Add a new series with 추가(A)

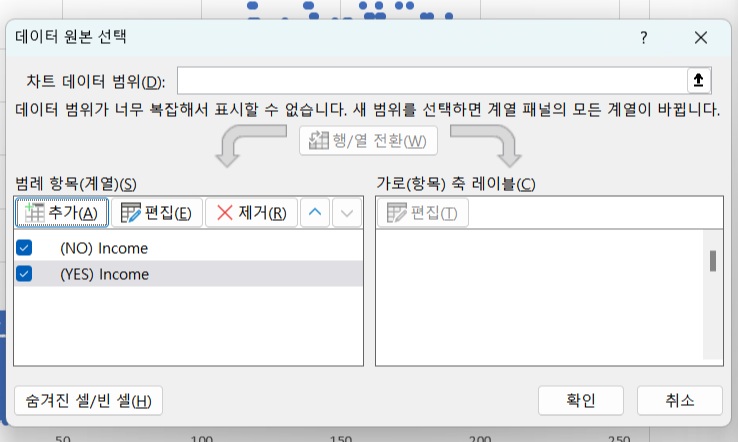(62, 213)
